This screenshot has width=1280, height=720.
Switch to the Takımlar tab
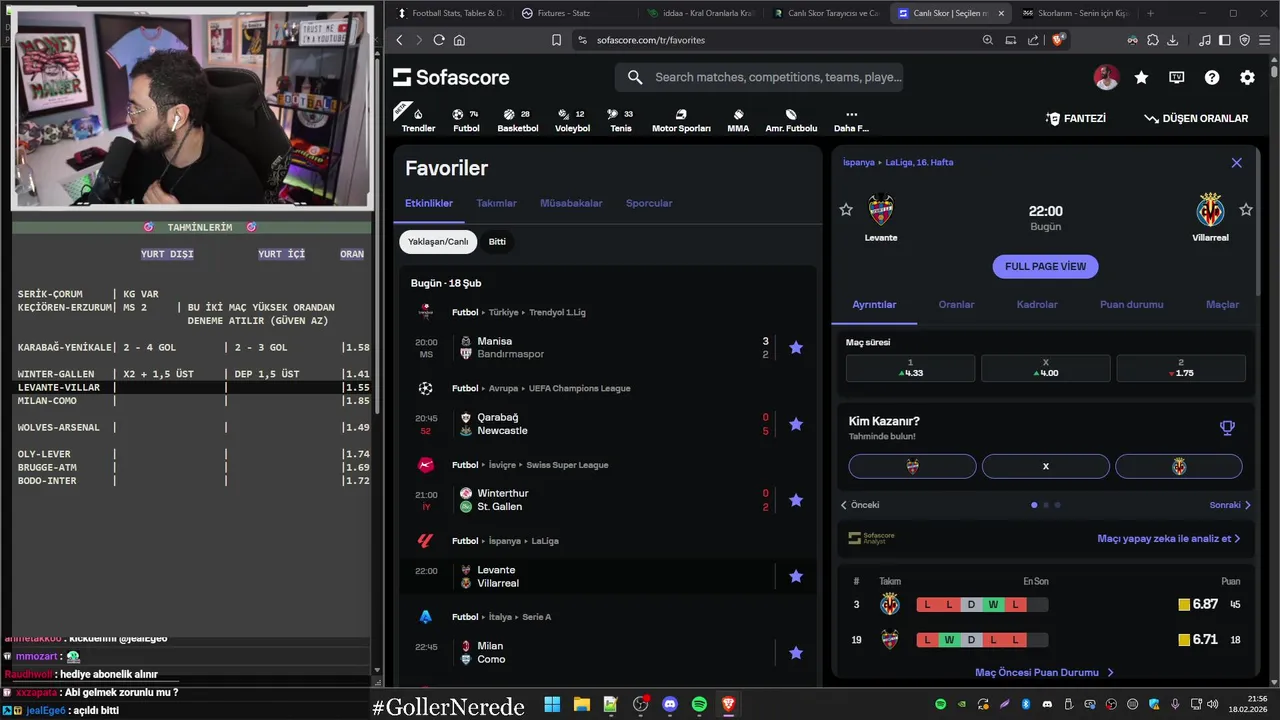[x=496, y=203]
